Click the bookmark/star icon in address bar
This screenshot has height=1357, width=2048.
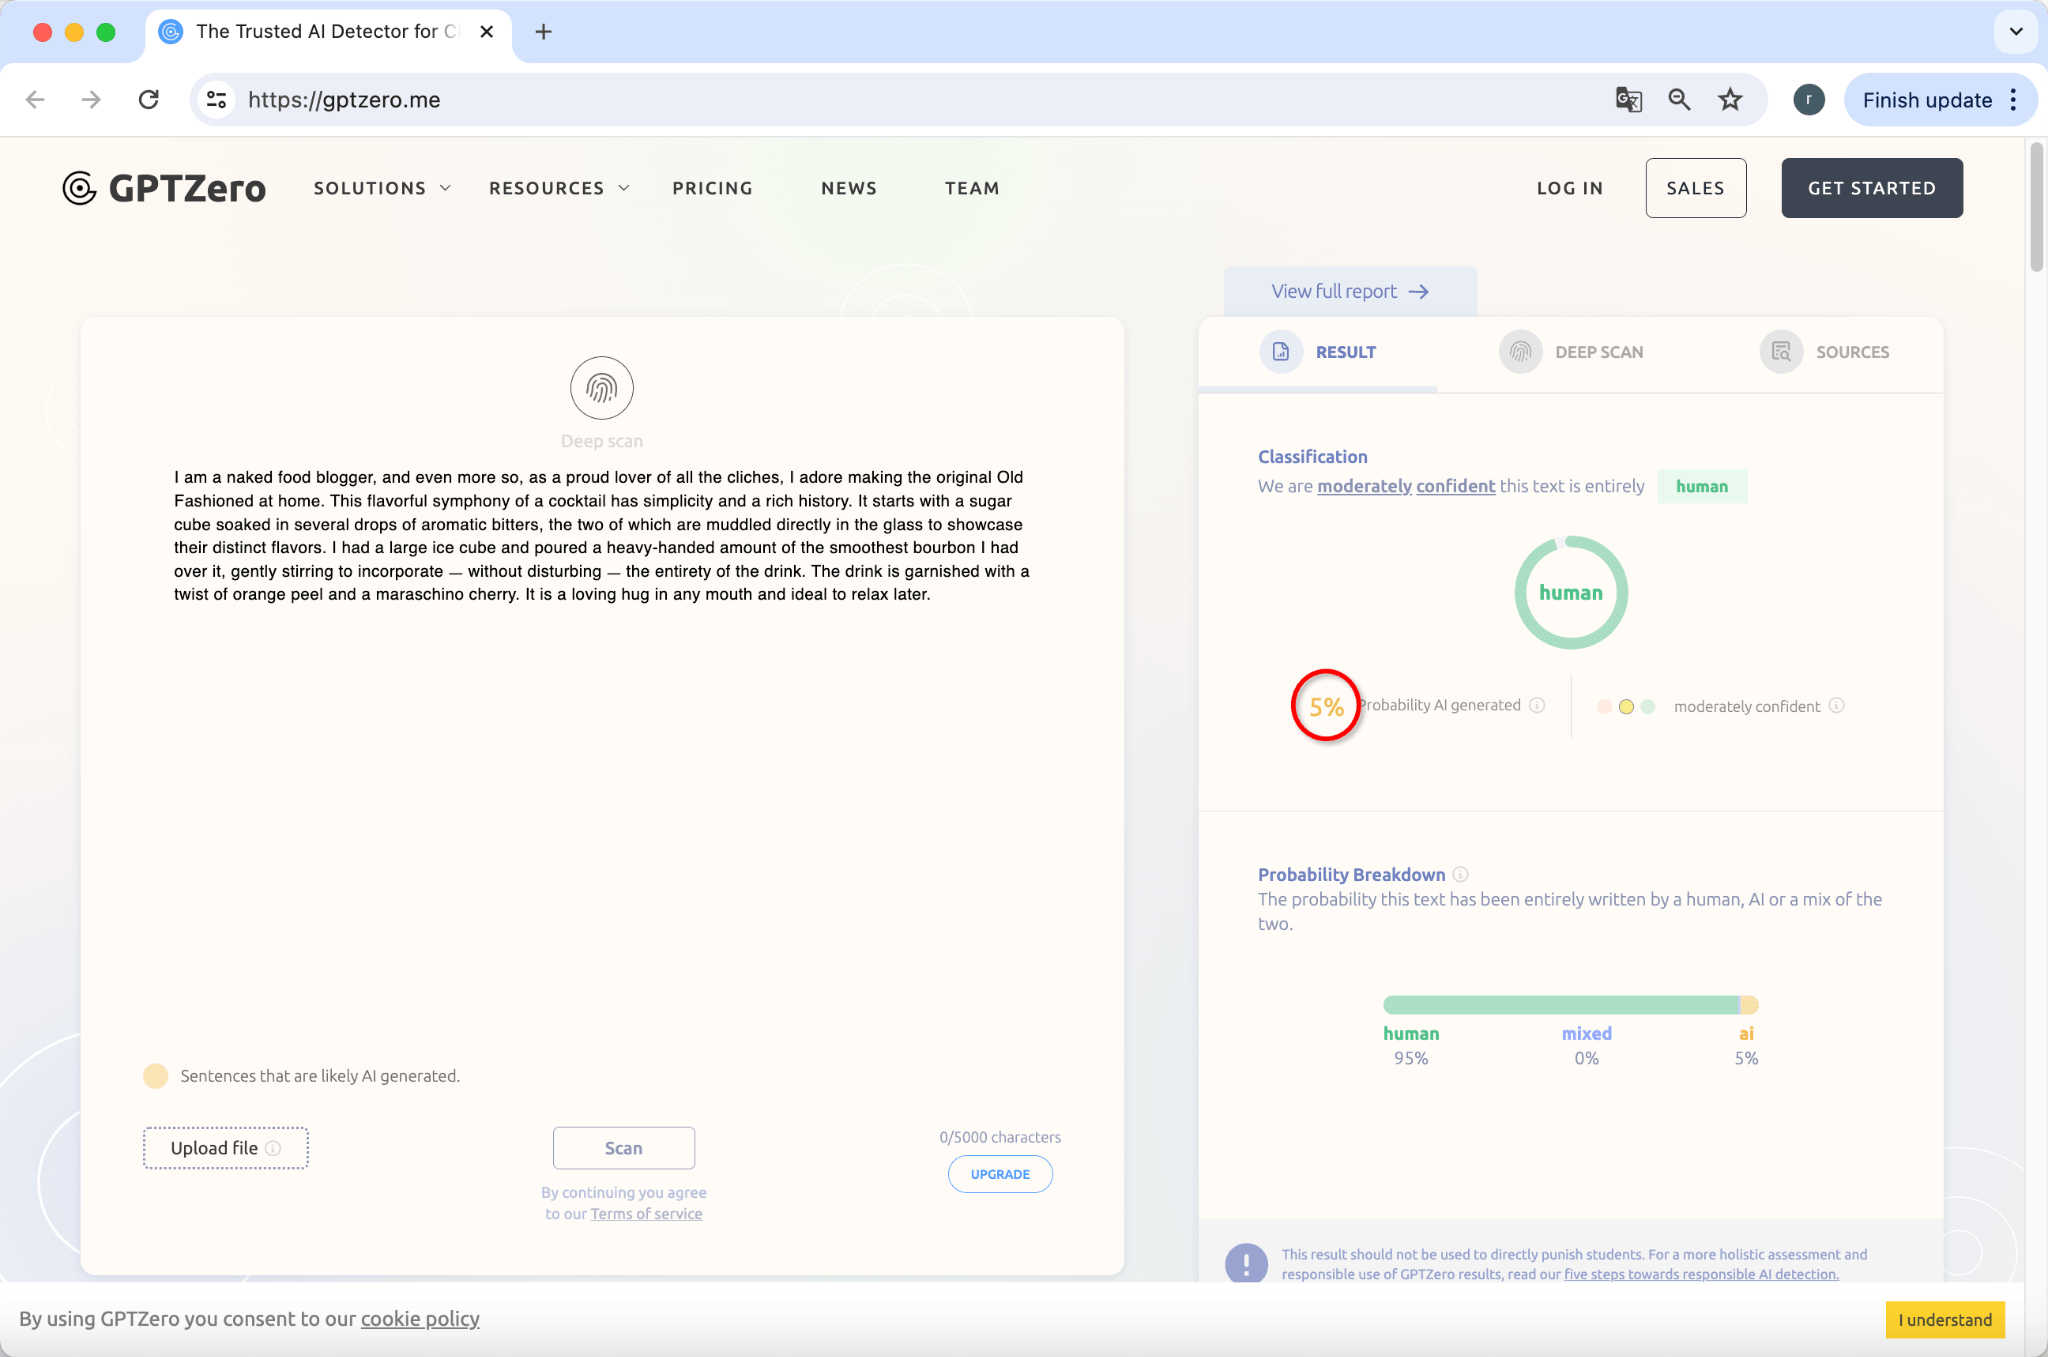(1732, 100)
